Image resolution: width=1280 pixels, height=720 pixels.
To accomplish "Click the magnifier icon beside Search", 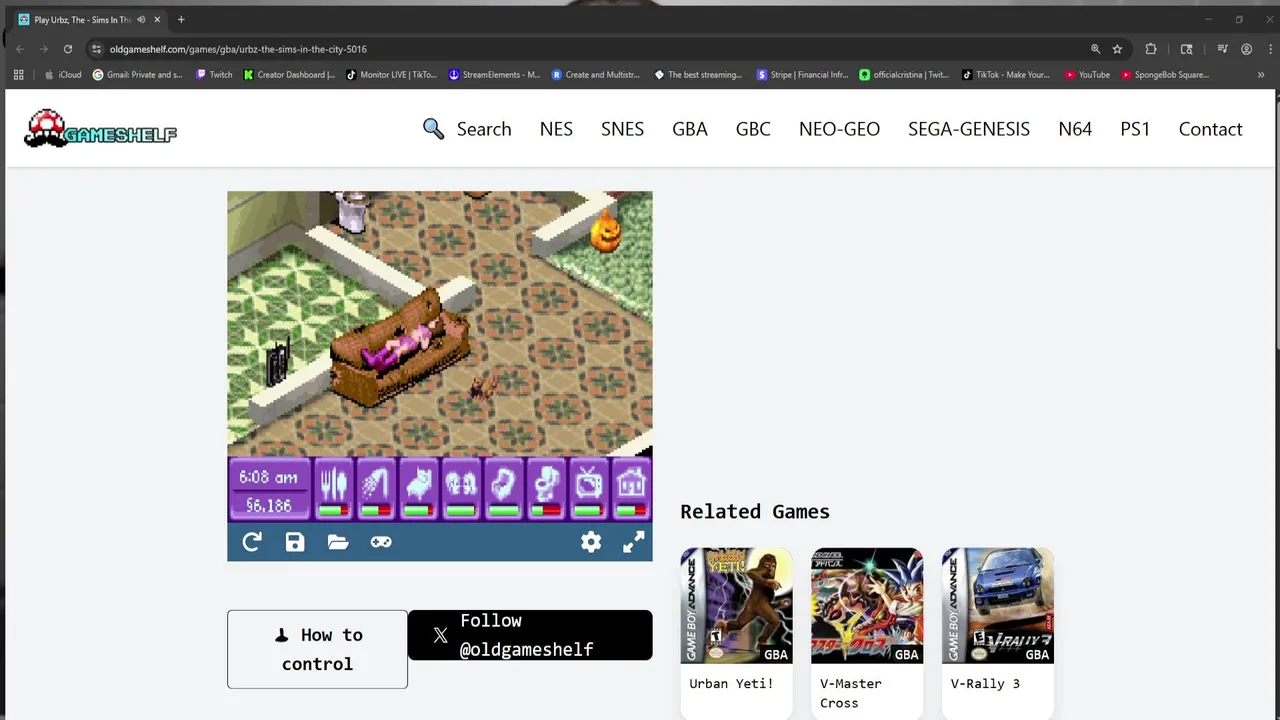I will 433,129.
